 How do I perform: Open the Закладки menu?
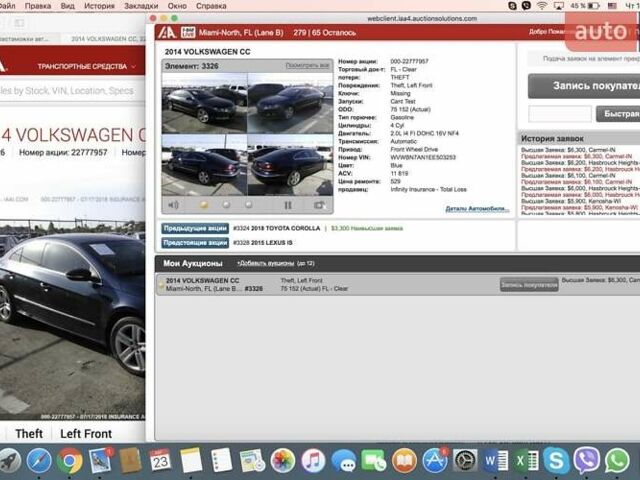point(141,6)
